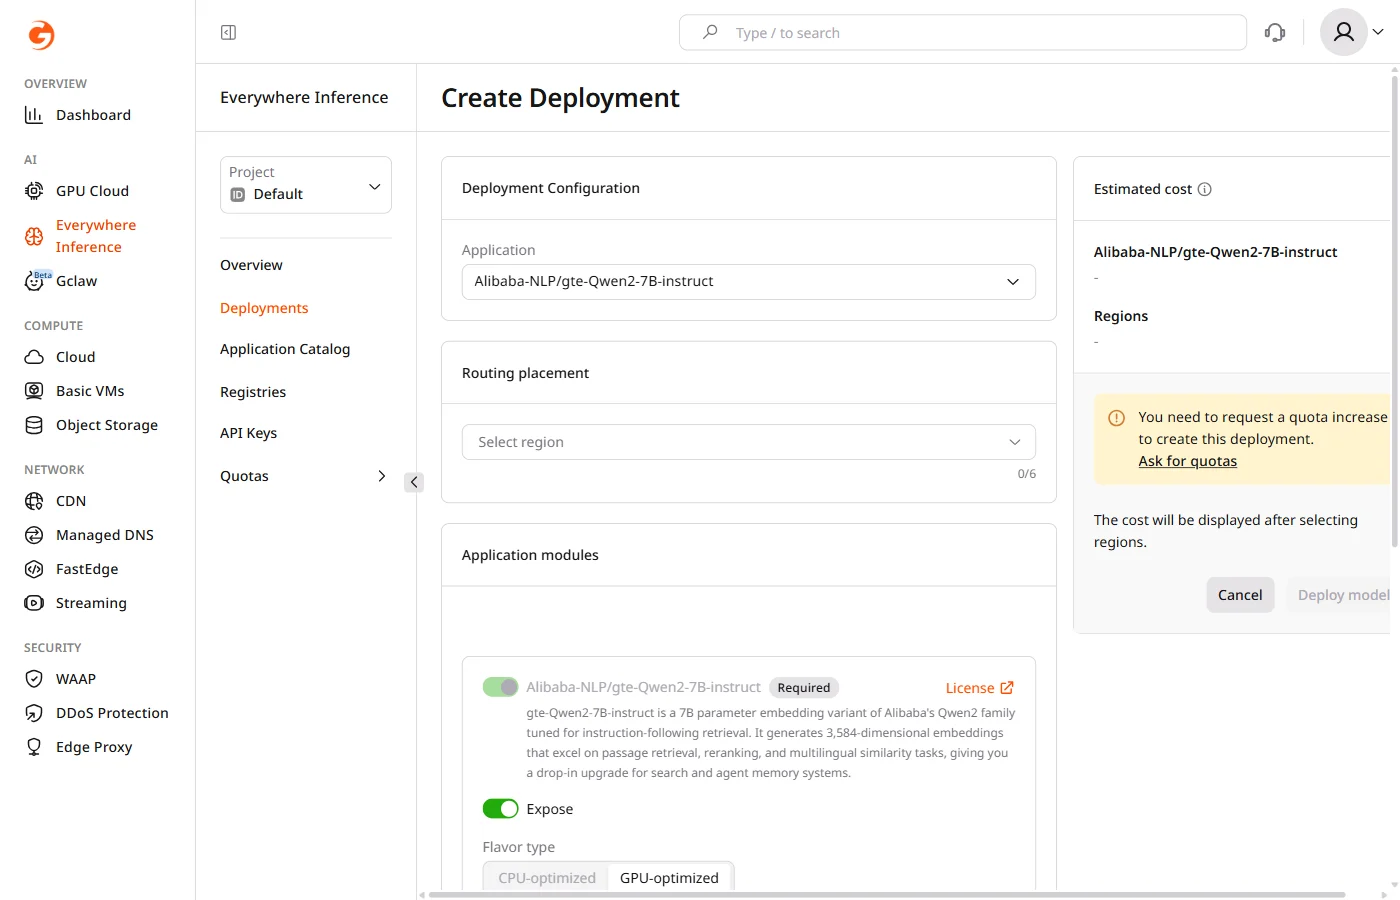Click the WAAP shield icon
This screenshot has width=1400, height=900.
click(34, 679)
